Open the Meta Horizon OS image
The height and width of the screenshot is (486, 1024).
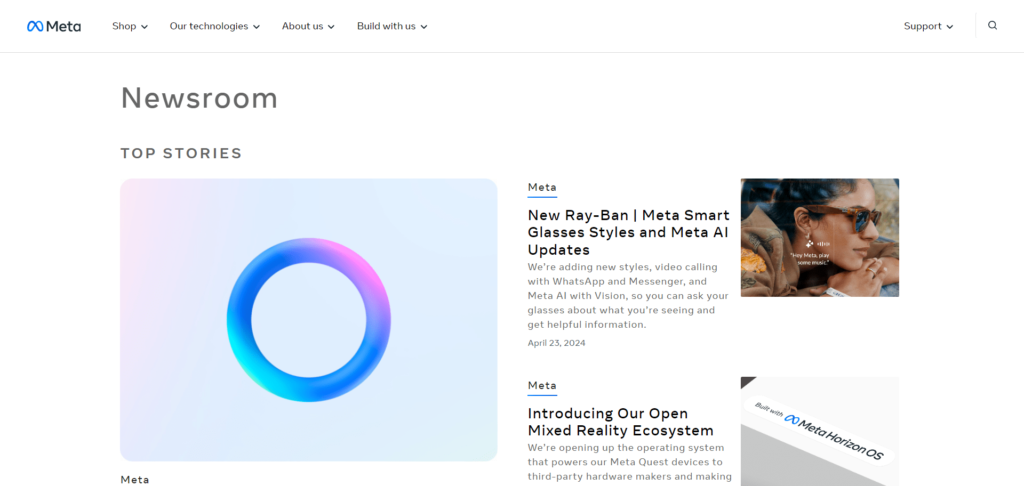click(820, 431)
